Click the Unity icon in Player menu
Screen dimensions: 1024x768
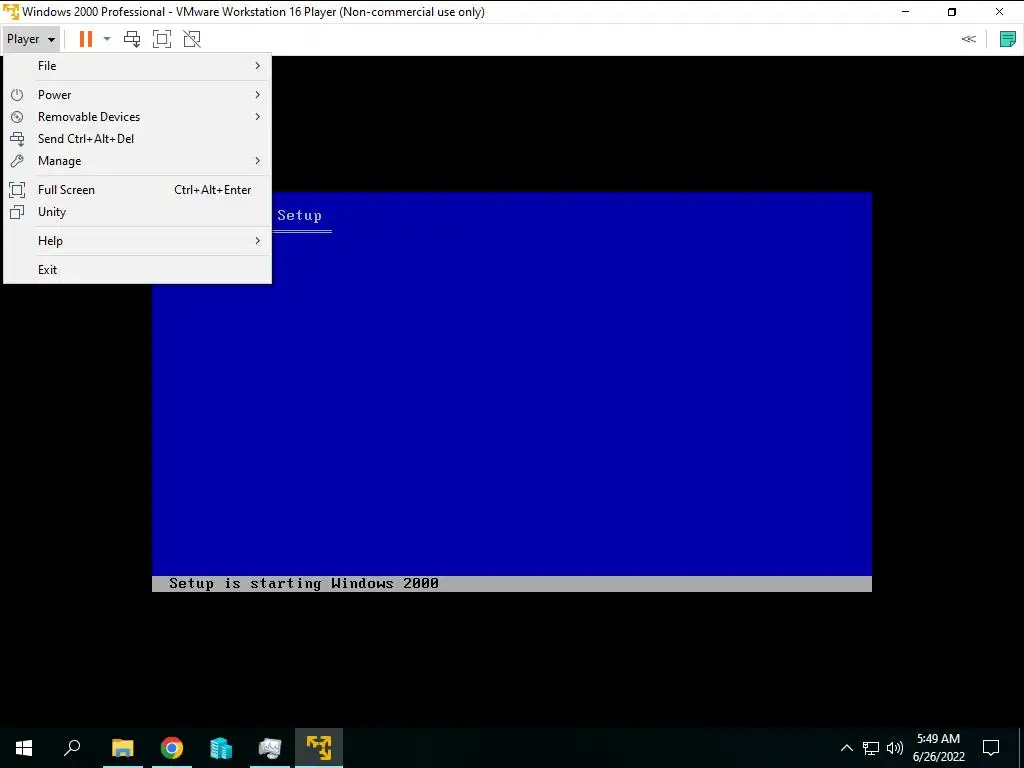tap(17, 212)
